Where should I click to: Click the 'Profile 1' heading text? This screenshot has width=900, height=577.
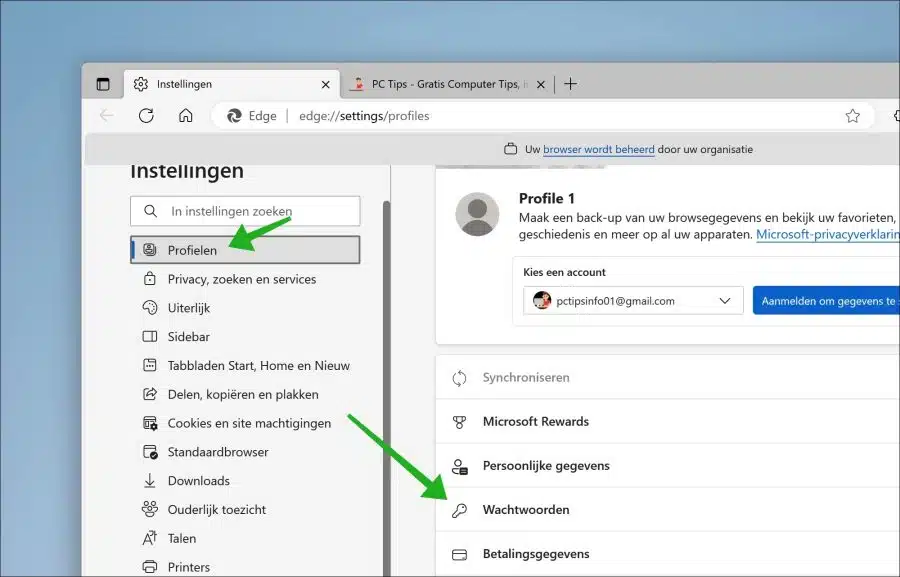(546, 198)
